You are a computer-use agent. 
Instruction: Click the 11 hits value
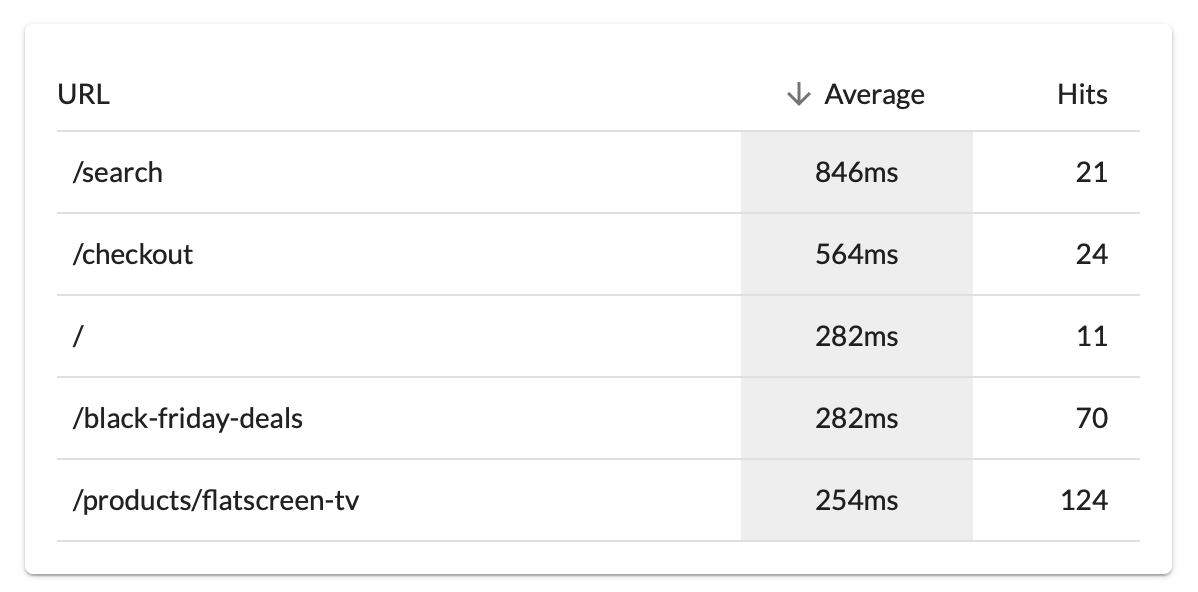tap(1092, 336)
